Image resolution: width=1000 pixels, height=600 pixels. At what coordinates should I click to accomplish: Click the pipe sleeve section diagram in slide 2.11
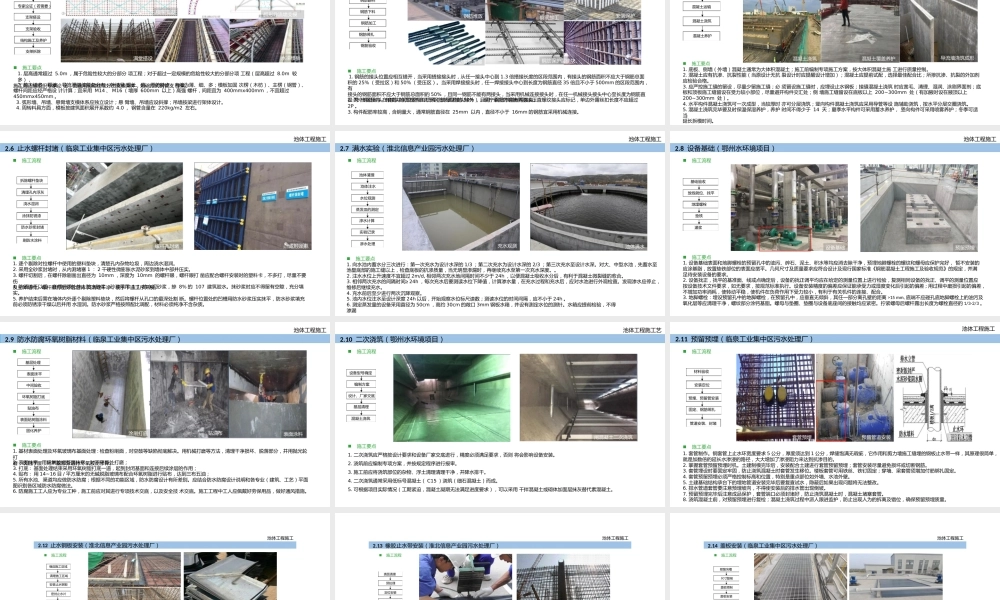tap(935, 399)
